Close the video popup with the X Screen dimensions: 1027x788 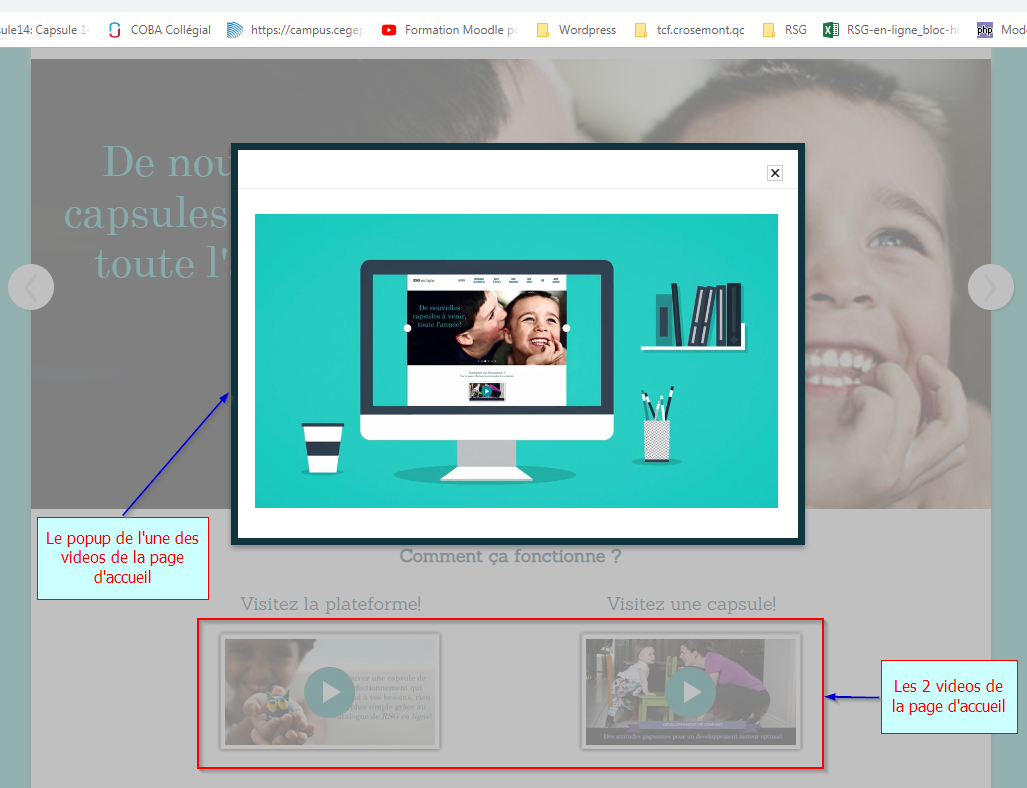(x=774, y=173)
